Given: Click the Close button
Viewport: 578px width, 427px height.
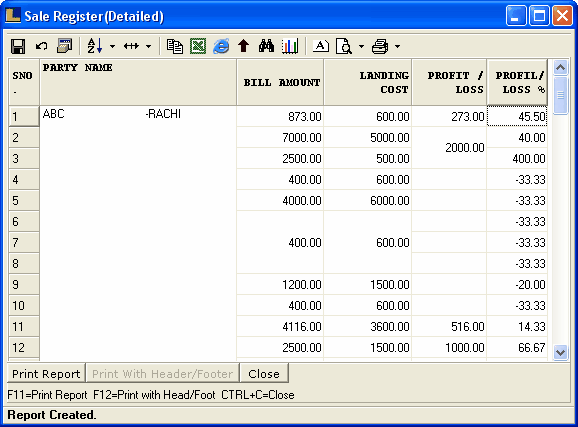Looking at the screenshot, I should (x=264, y=374).
